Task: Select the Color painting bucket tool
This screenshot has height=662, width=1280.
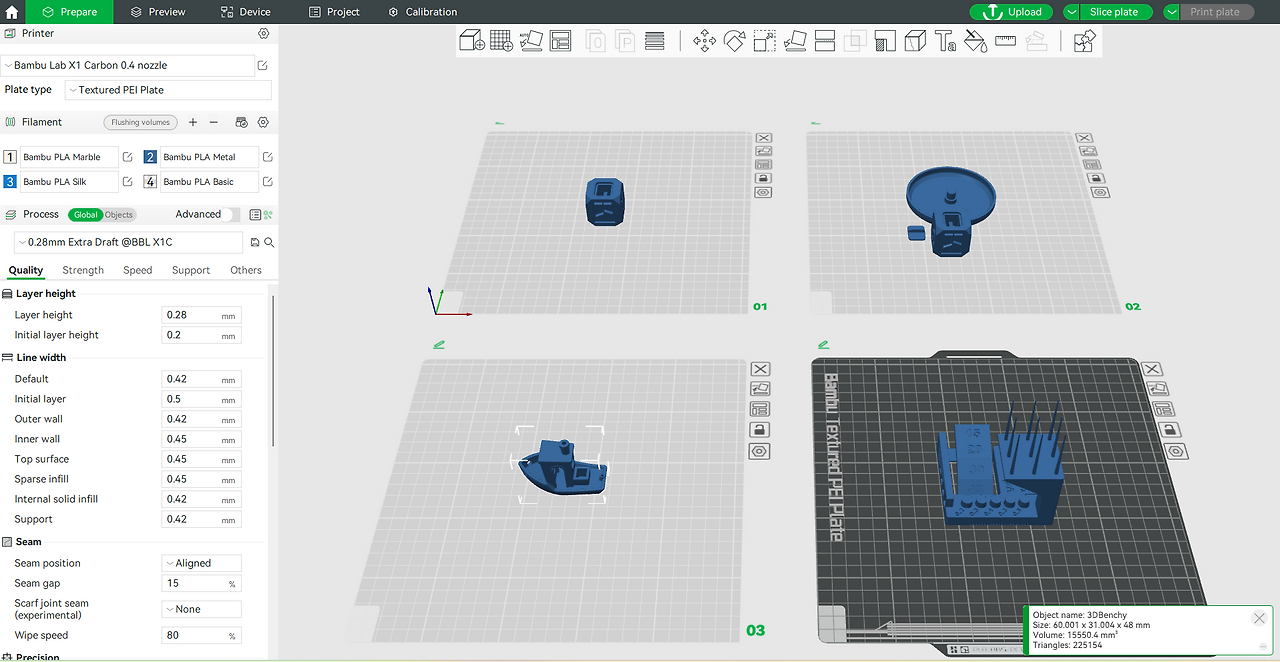Action: coord(975,41)
